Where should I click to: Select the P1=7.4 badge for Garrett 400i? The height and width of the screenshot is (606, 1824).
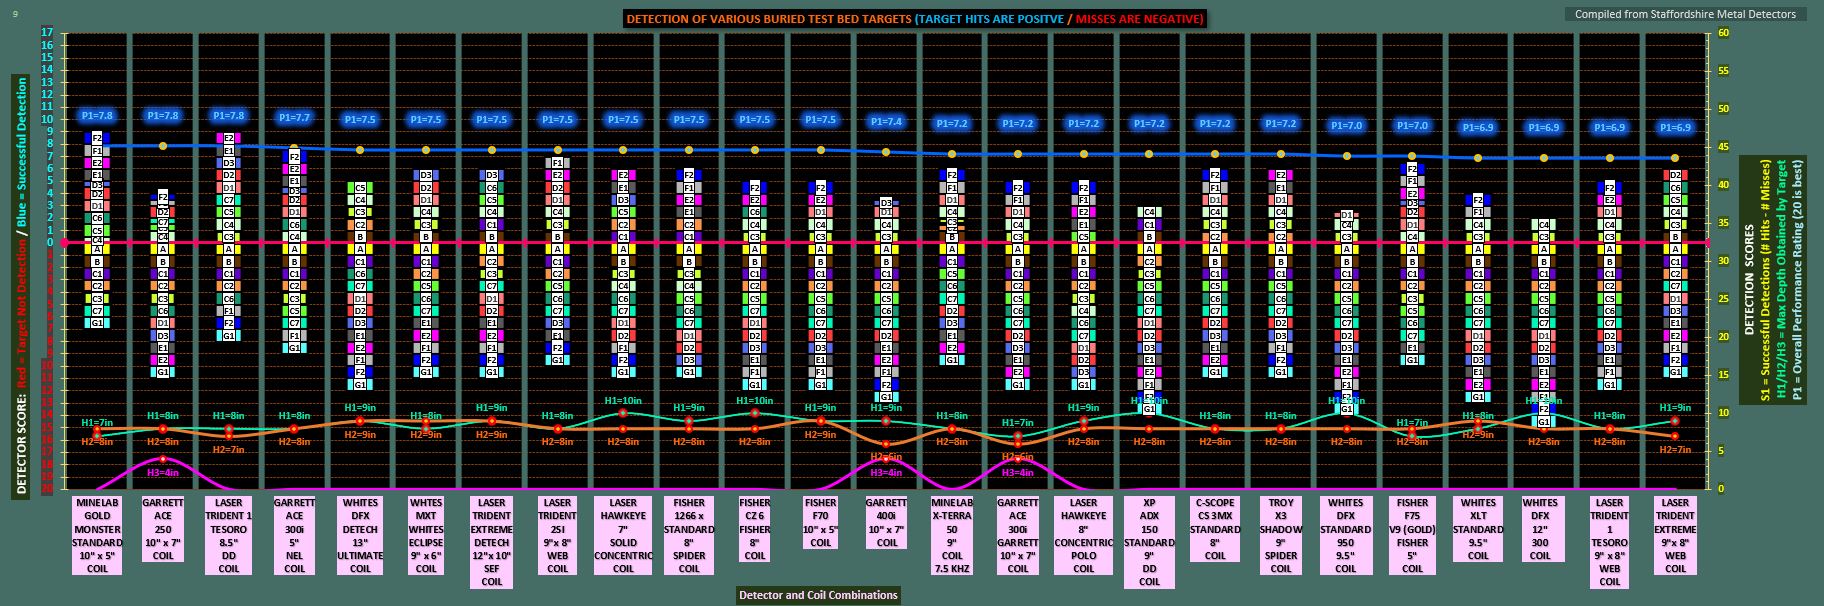886,121
